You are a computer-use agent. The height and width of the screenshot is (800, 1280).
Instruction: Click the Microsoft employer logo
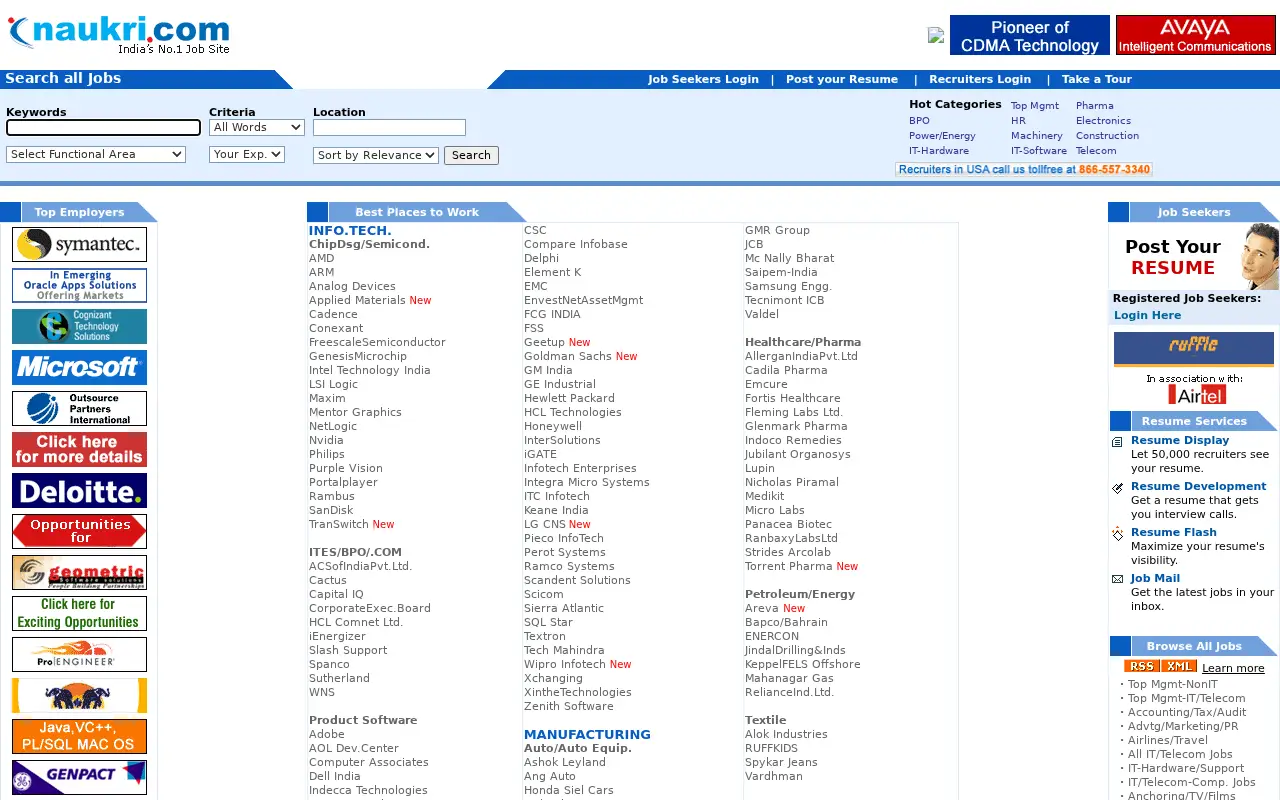[79, 368]
